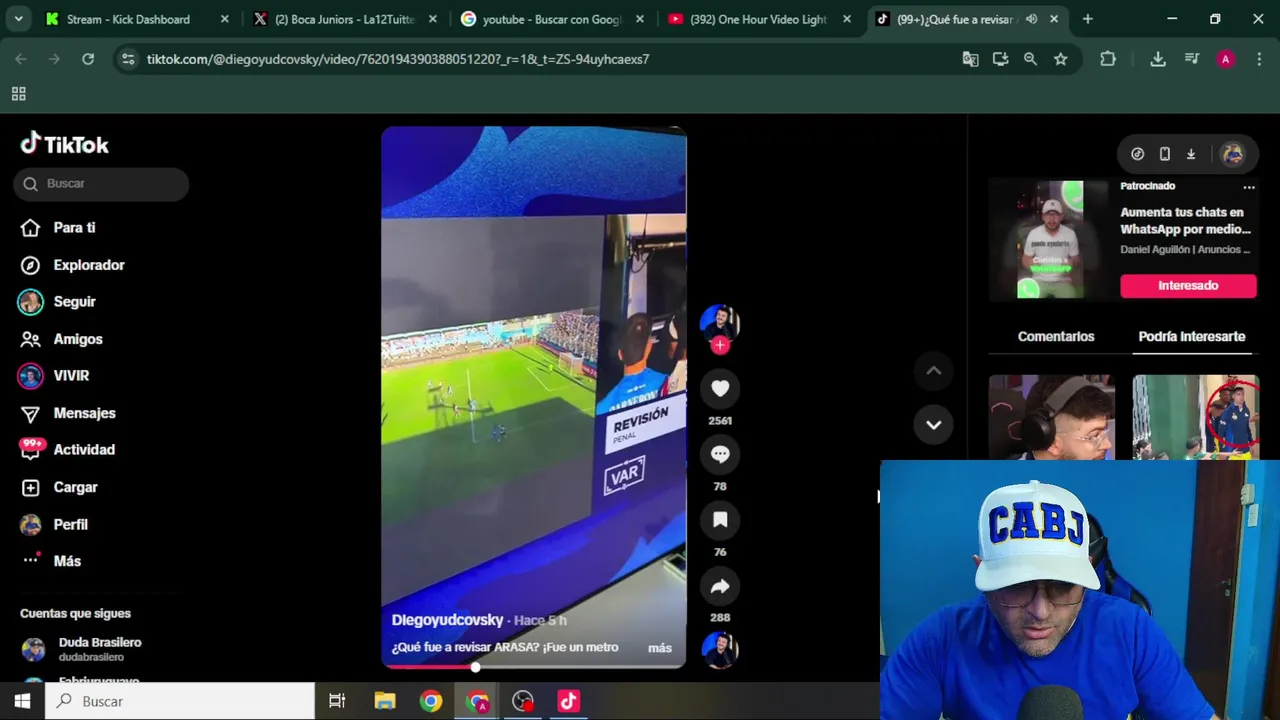Click the Diegoyudcovsky username on the video

[447, 620]
